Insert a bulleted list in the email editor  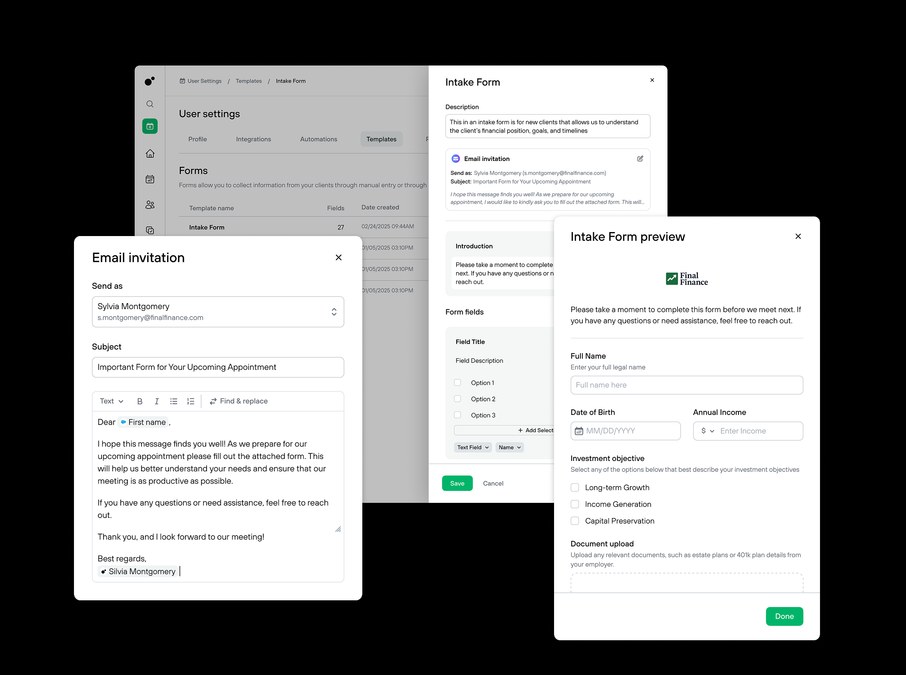point(173,401)
